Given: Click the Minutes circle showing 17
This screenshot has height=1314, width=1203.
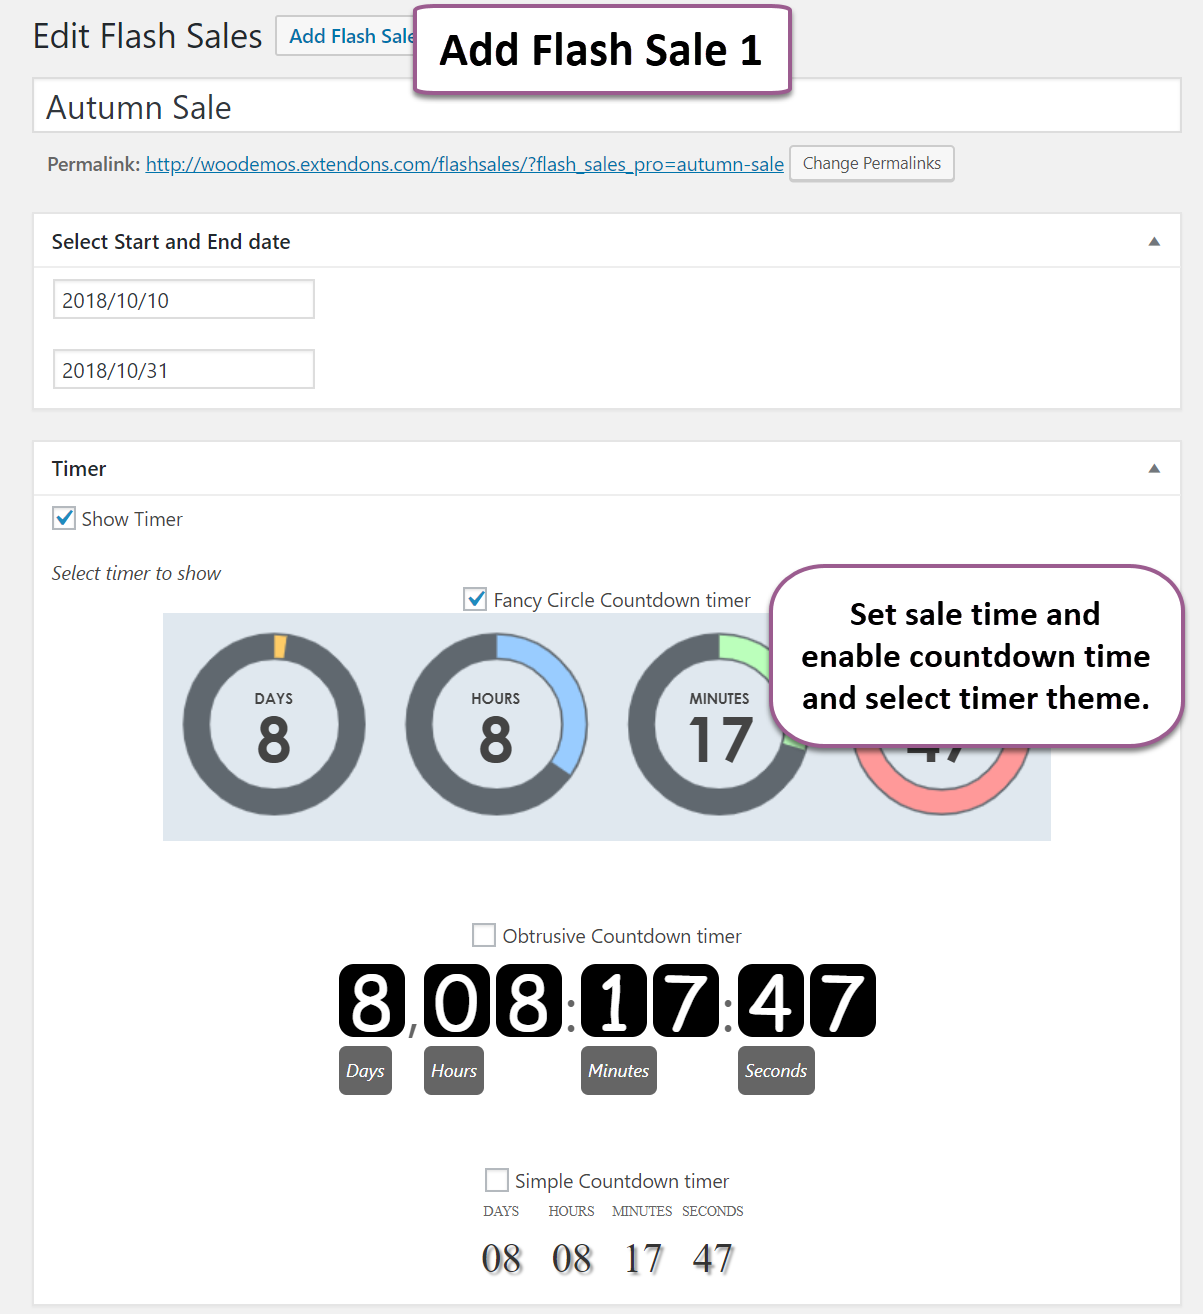Looking at the screenshot, I should coord(719,725).
